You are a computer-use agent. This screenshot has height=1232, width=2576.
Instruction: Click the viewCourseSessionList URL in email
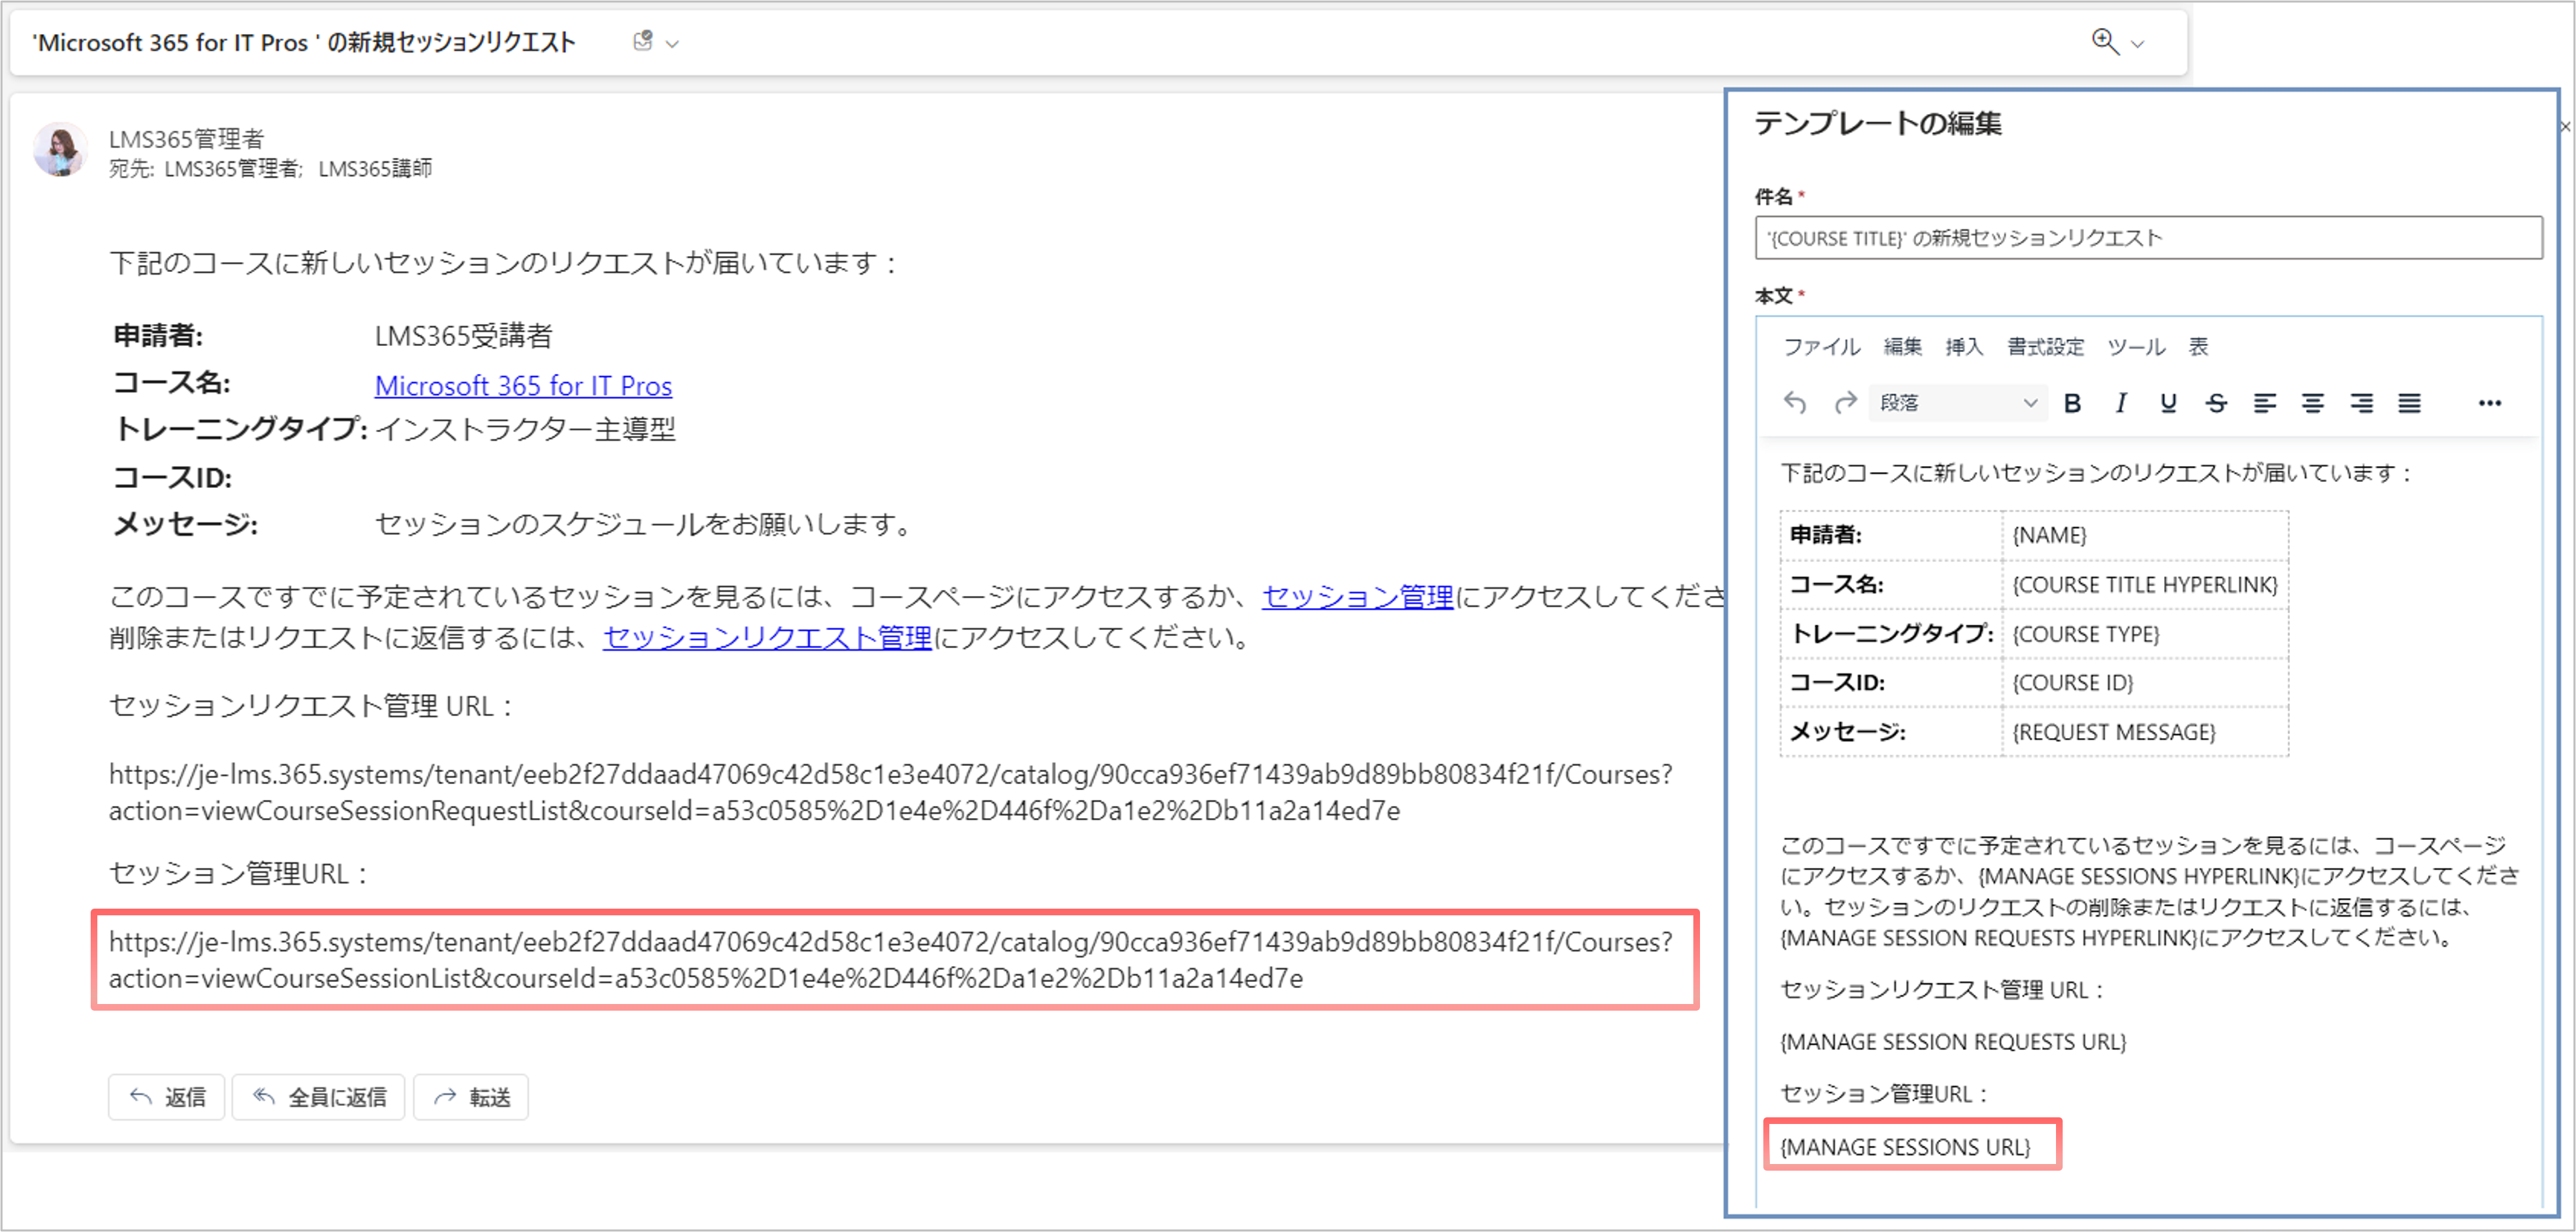[891, 960]
